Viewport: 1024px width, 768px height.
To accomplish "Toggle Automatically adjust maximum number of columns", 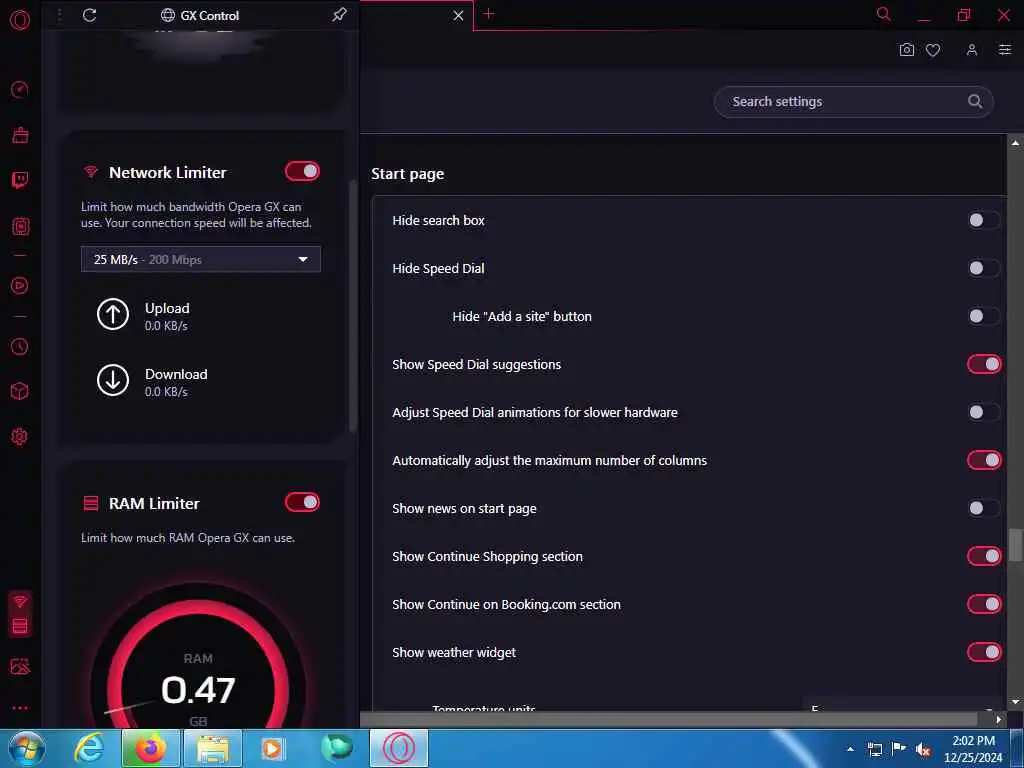I will coord(984,460).
